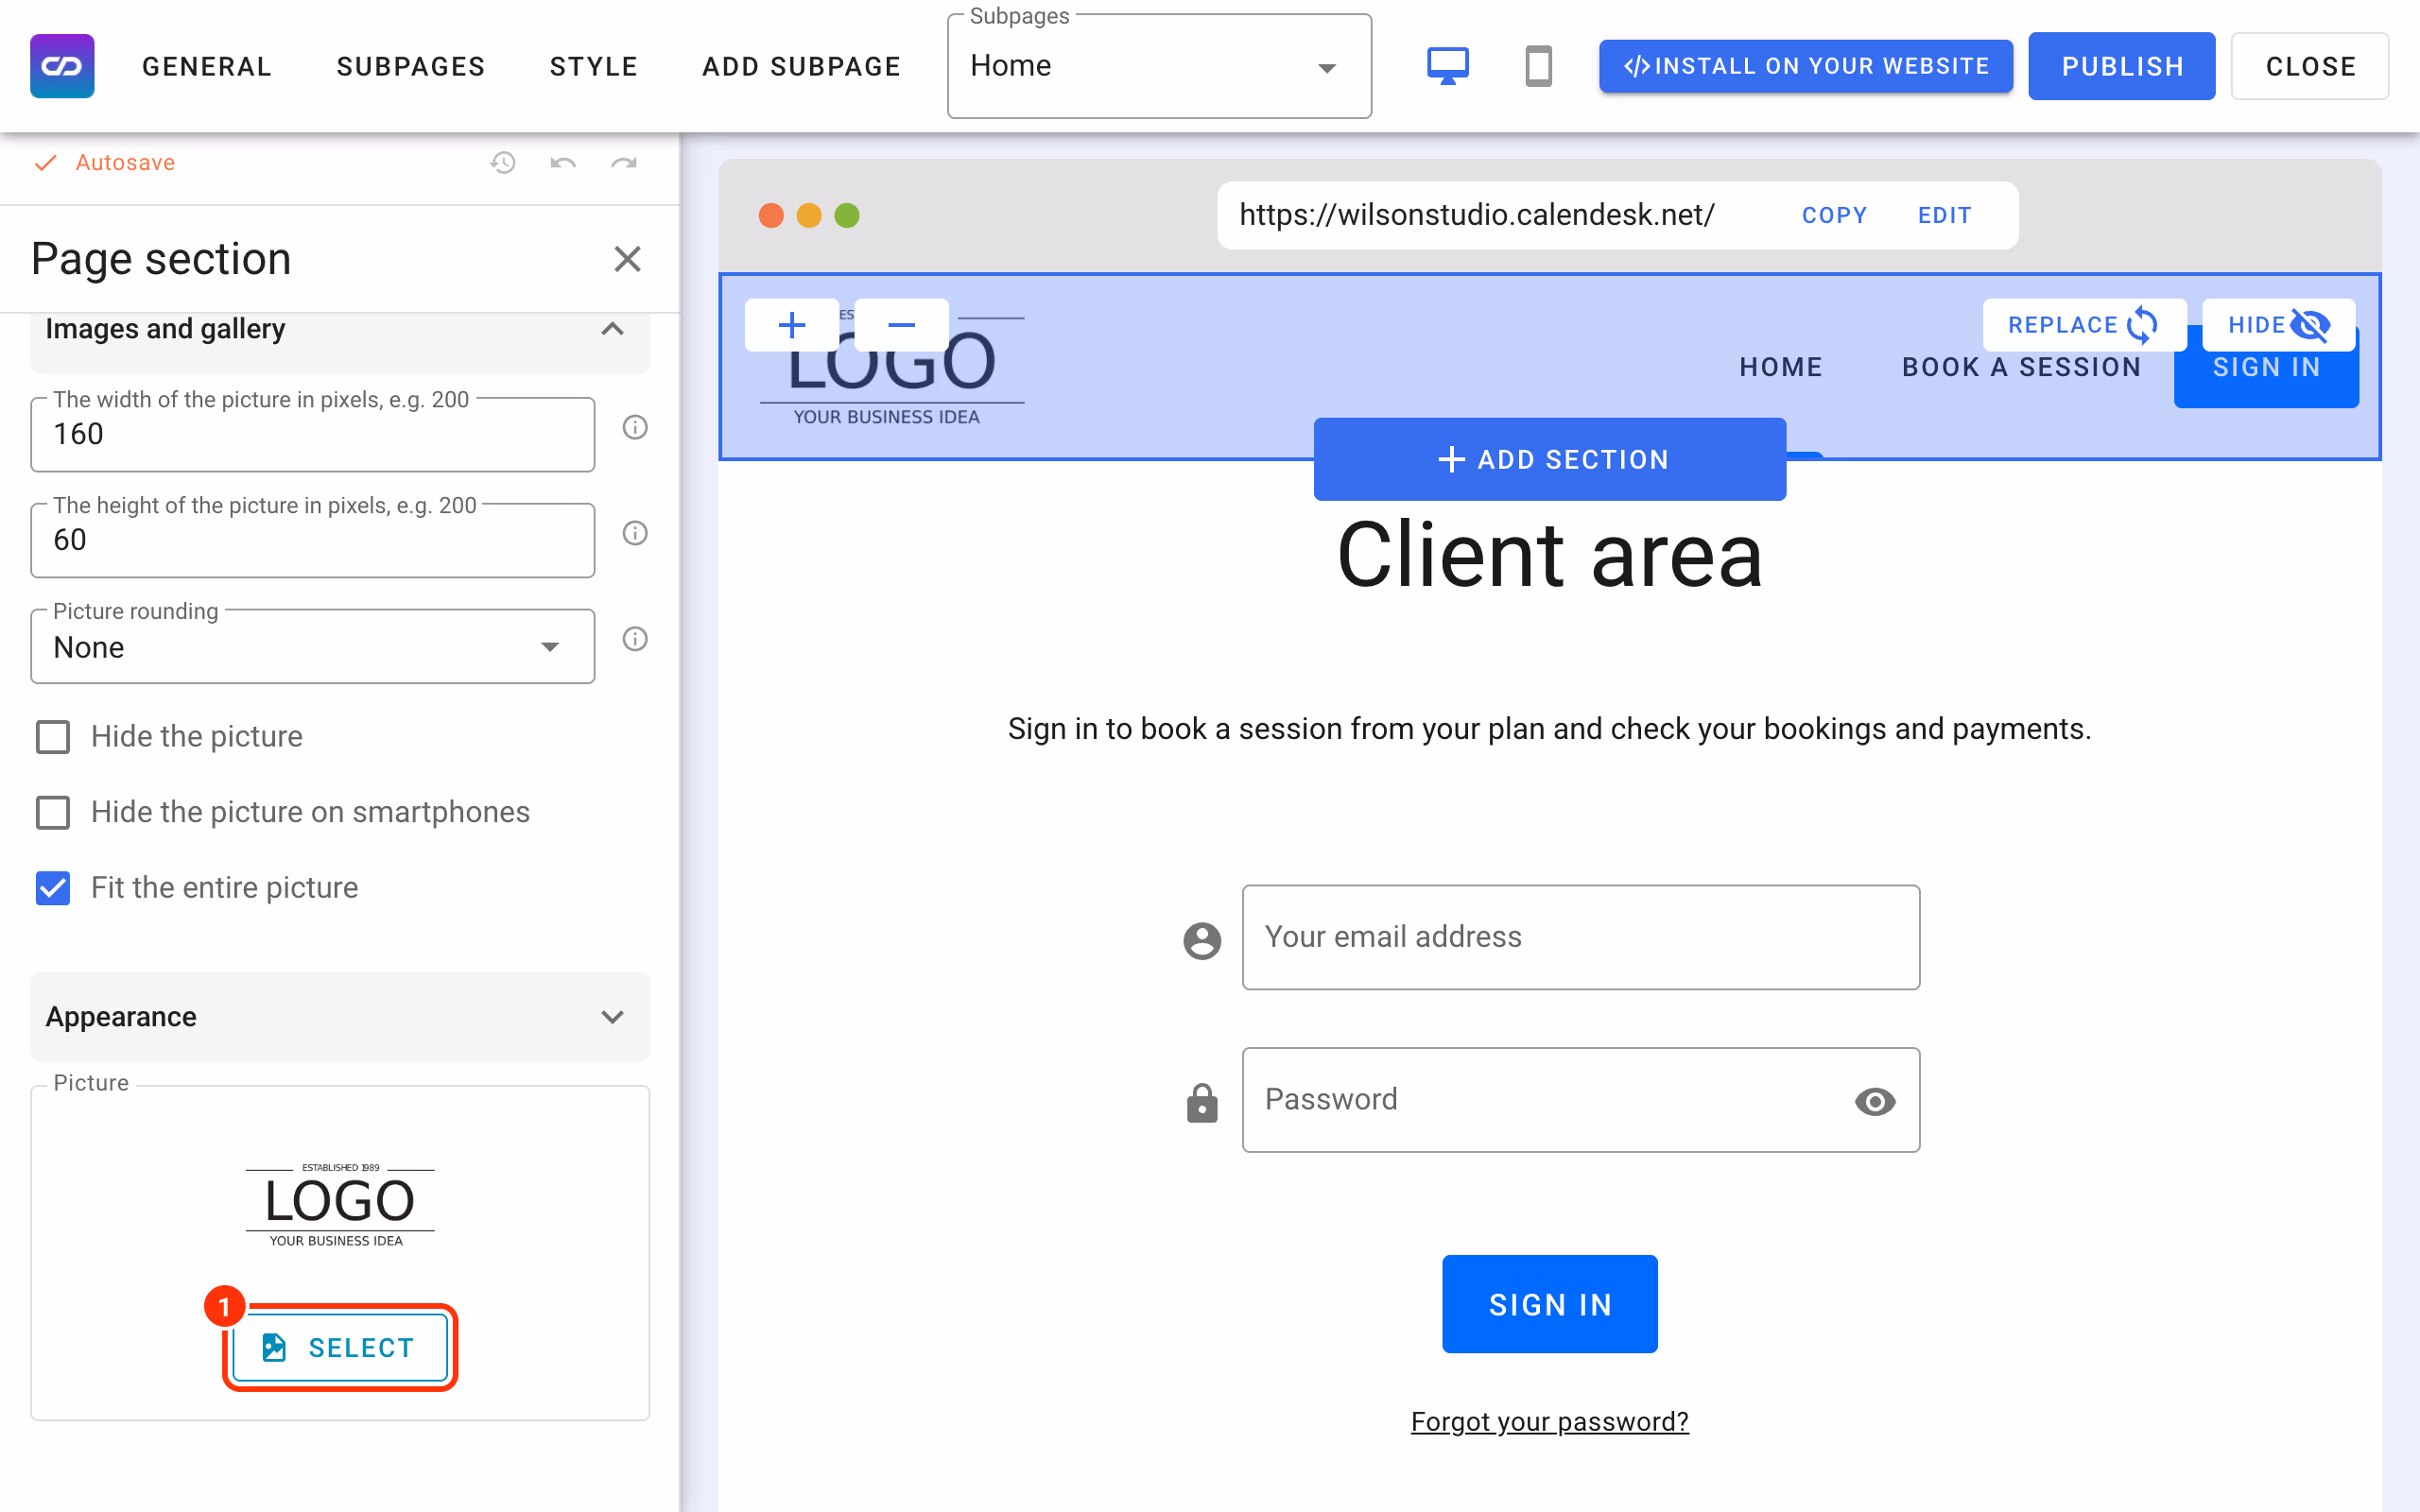Click the Calendesk logo icon
The image size is (2420, 1512).
coord(62,66)
